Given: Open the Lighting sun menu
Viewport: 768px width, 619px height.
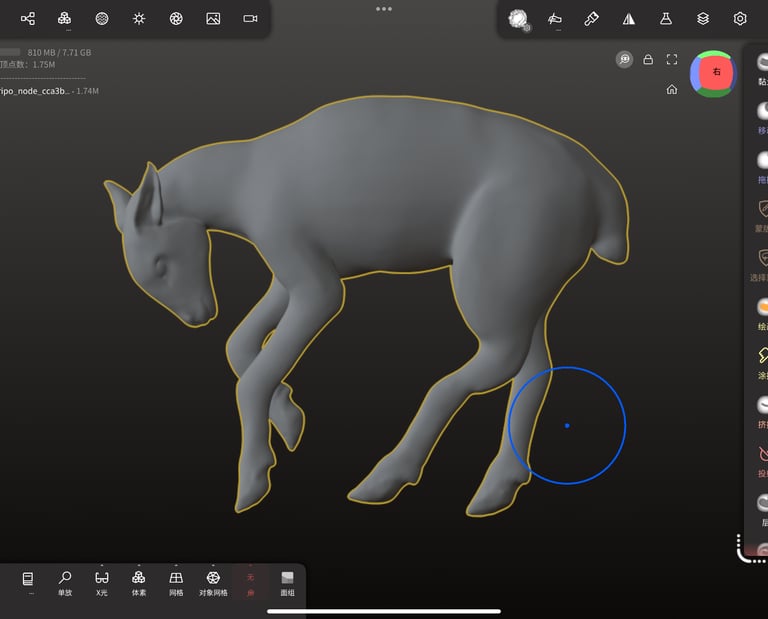Looking at the screenshot, I should click(139, 19).
